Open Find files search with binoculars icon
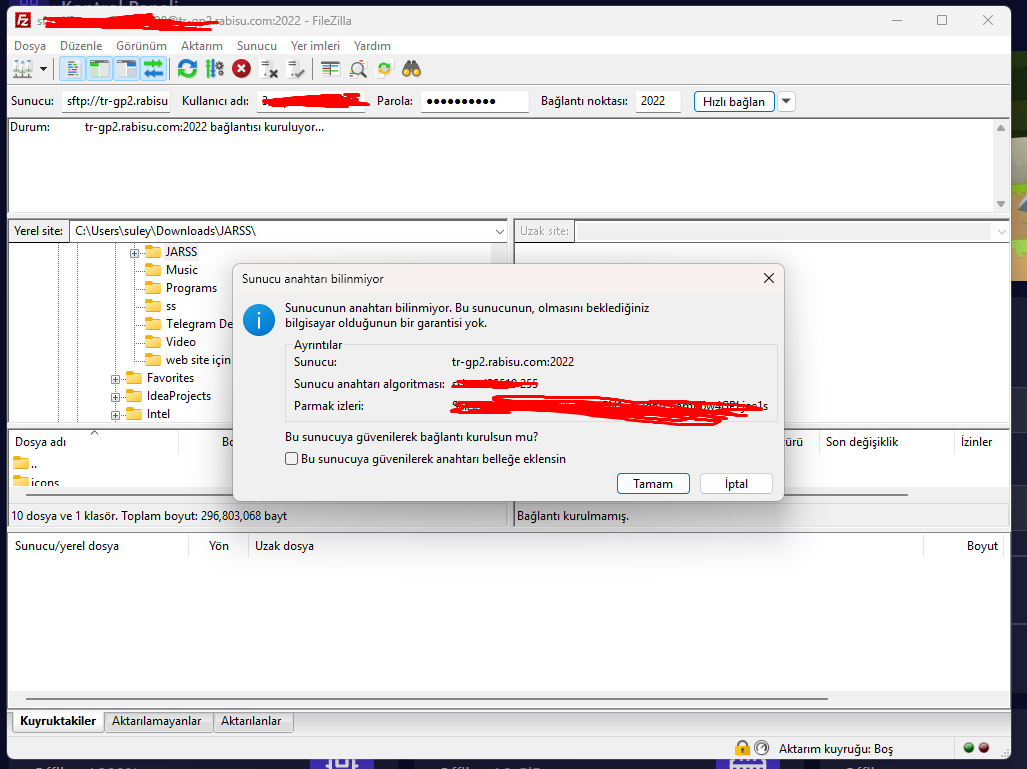This screenshot has width=1027, height=769. click(x=410, y=68)
